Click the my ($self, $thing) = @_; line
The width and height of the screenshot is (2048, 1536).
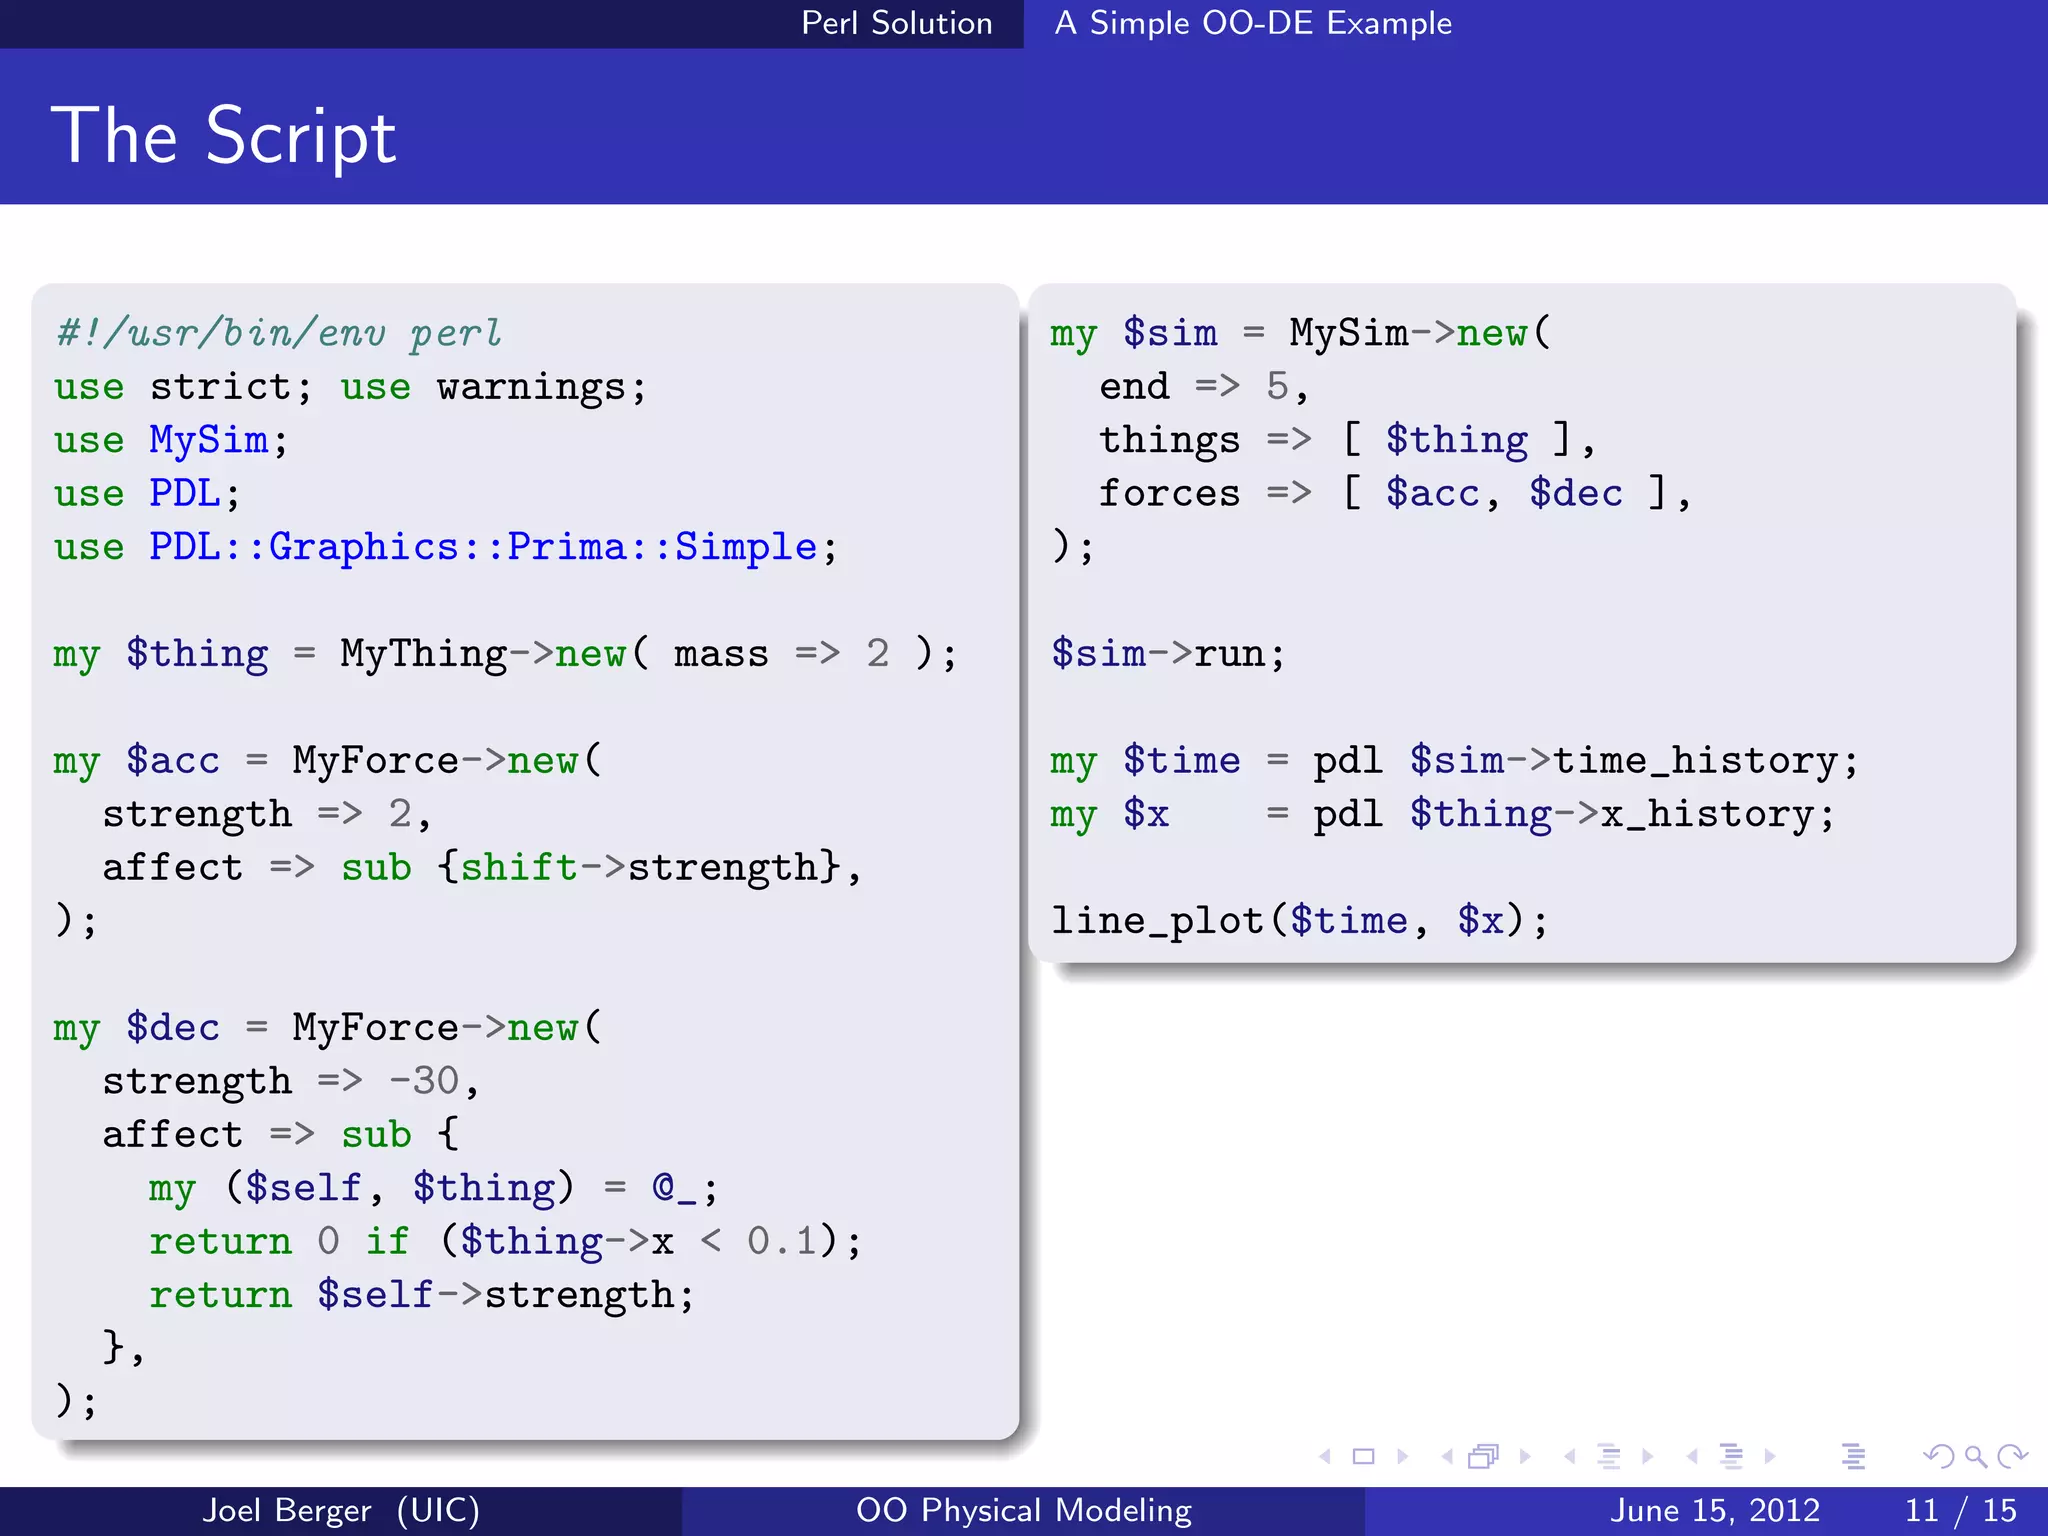coord(434,1188)
